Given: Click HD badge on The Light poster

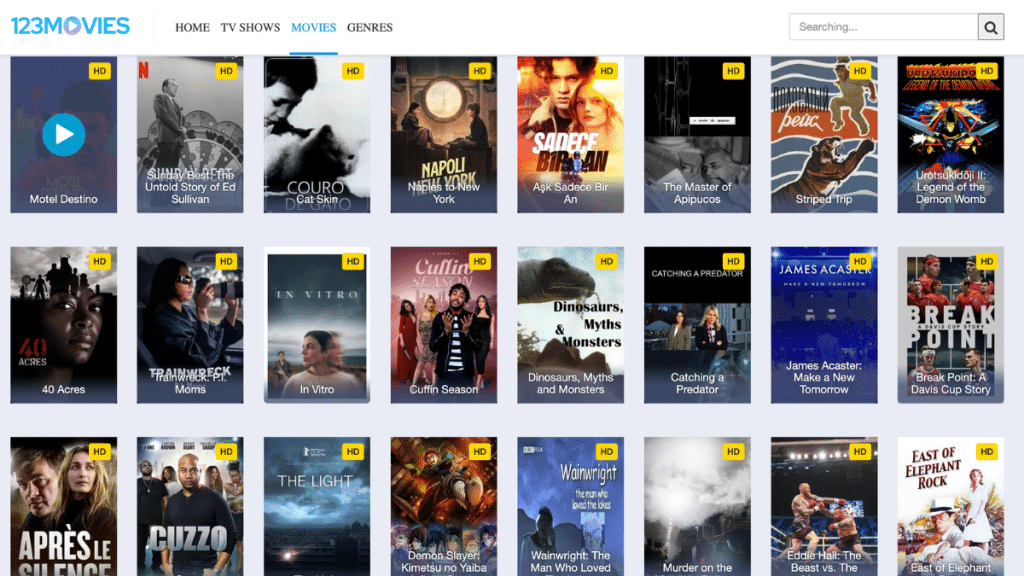Looking at the screenshot, I should 353,451.
